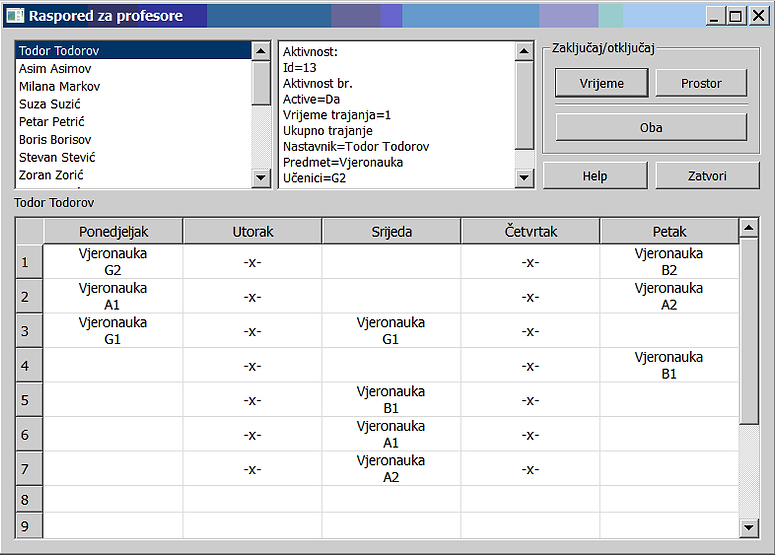Image resolution: width=775 pixels, height=555 pixels.
Task: Select teacher Zoran Zorić
Action: pos(134,175)
